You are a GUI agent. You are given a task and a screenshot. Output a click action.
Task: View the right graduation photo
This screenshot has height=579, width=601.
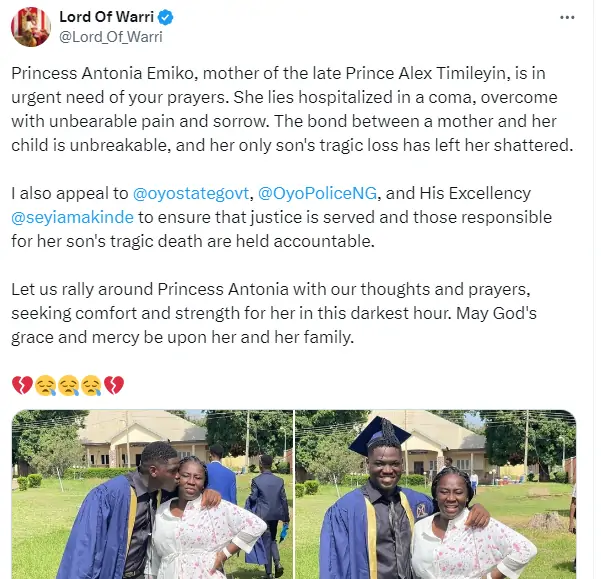coord(435,494)
